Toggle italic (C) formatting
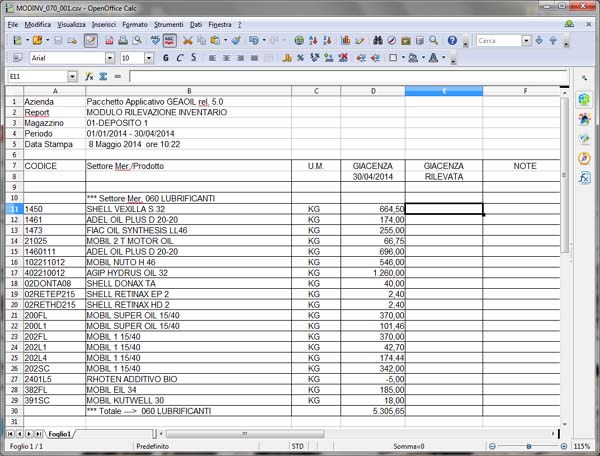The width and height of the screenshot is (600, 456). tap(179, 58)
